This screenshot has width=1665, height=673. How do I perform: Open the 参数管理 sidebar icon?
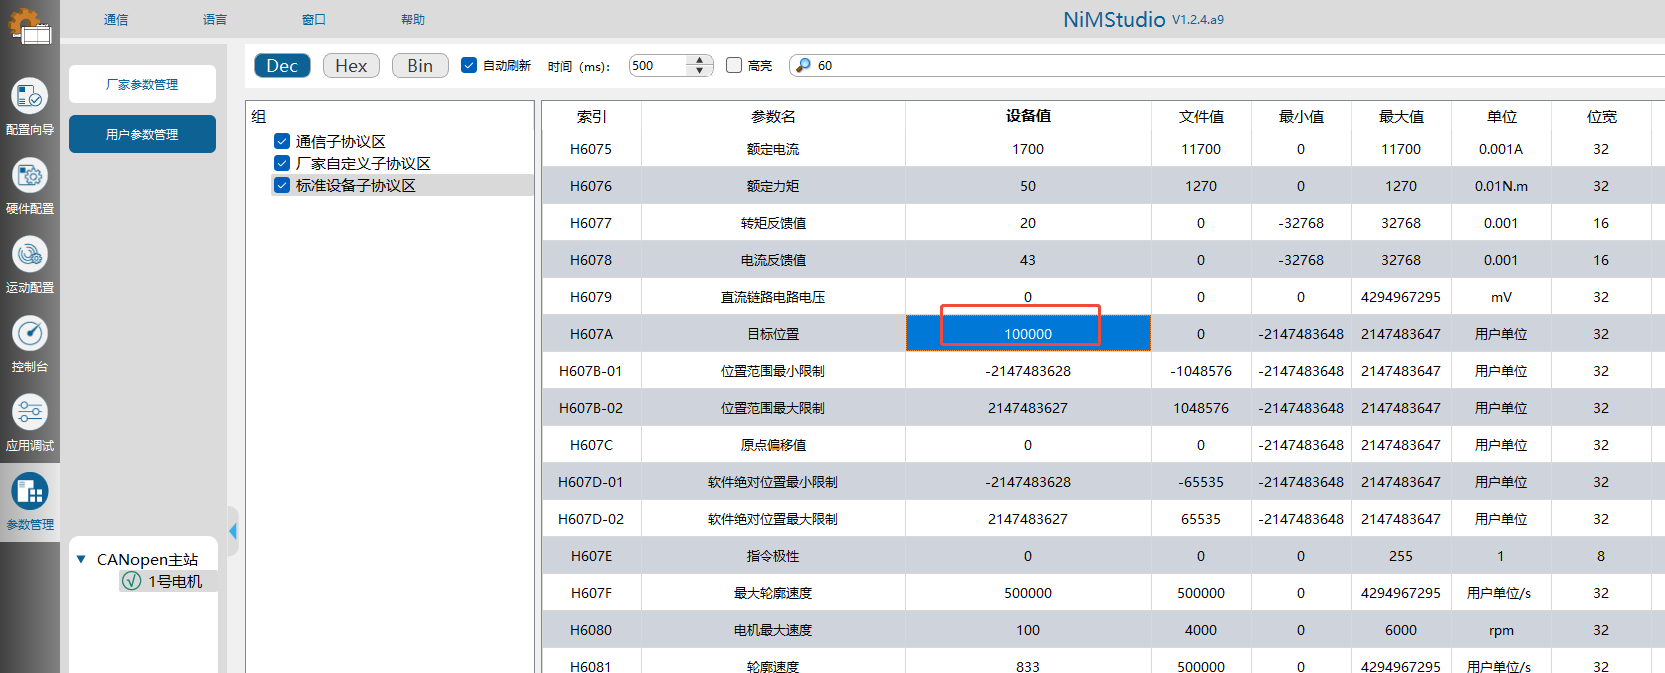30,492
